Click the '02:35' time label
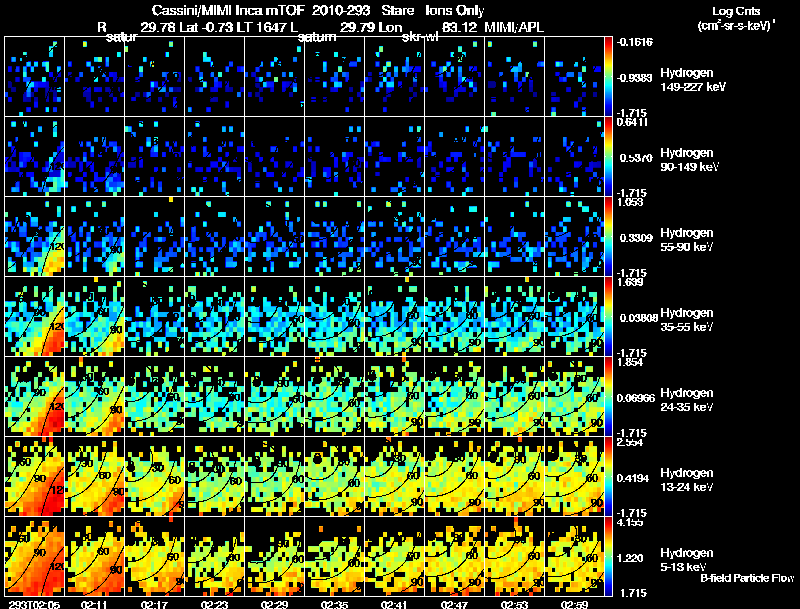The width and height of the screenshot is (800, 609). (x=335, y=604)
